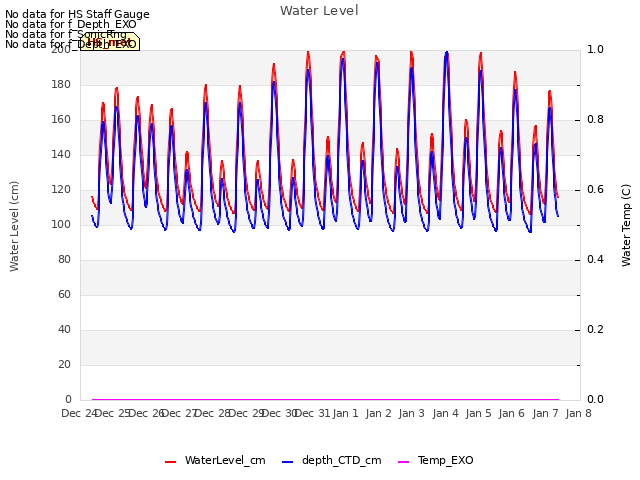This screenshot has height=480, width=640.
Task: Click the Jan 8 x-axis tick label
Action: tap(578, 413)
